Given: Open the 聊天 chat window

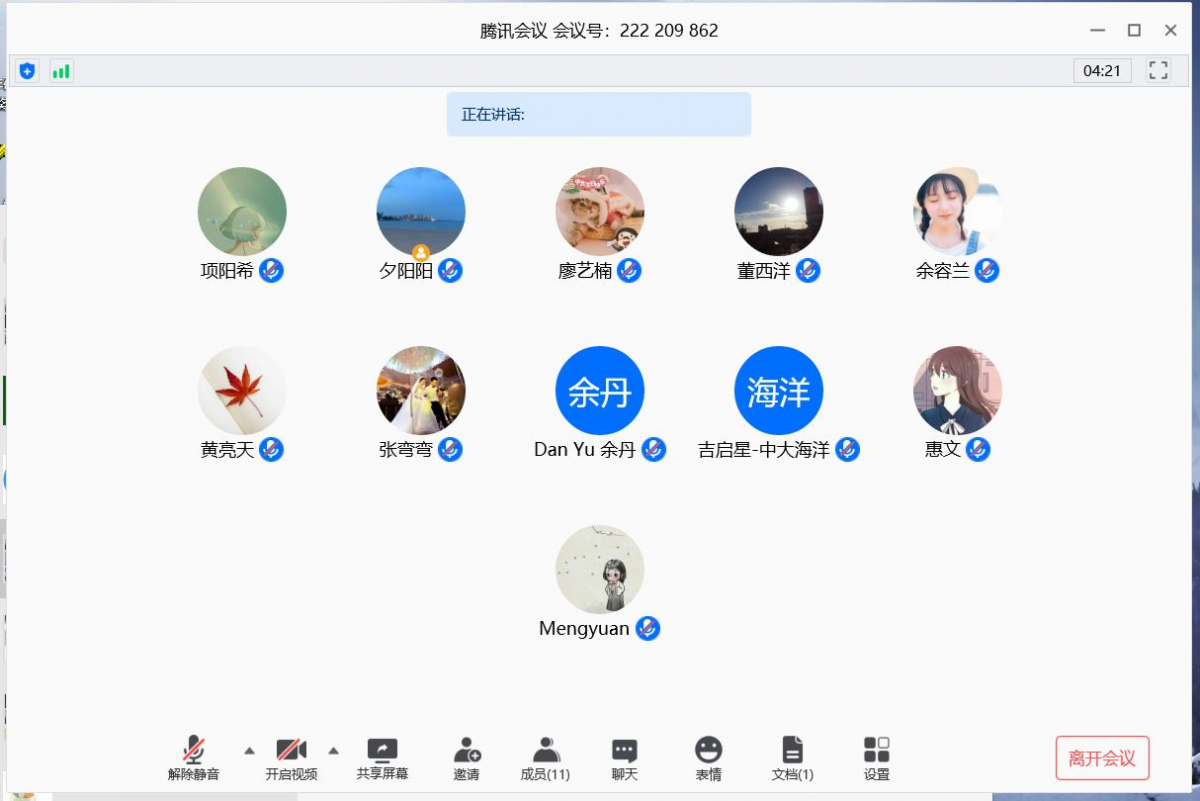Looking at the screenshot, I should [624, 750].
